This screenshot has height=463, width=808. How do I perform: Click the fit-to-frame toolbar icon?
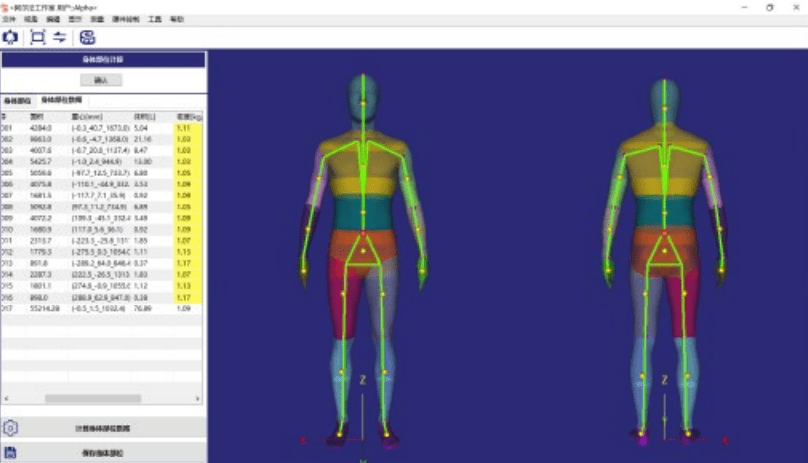click(38, 37)
